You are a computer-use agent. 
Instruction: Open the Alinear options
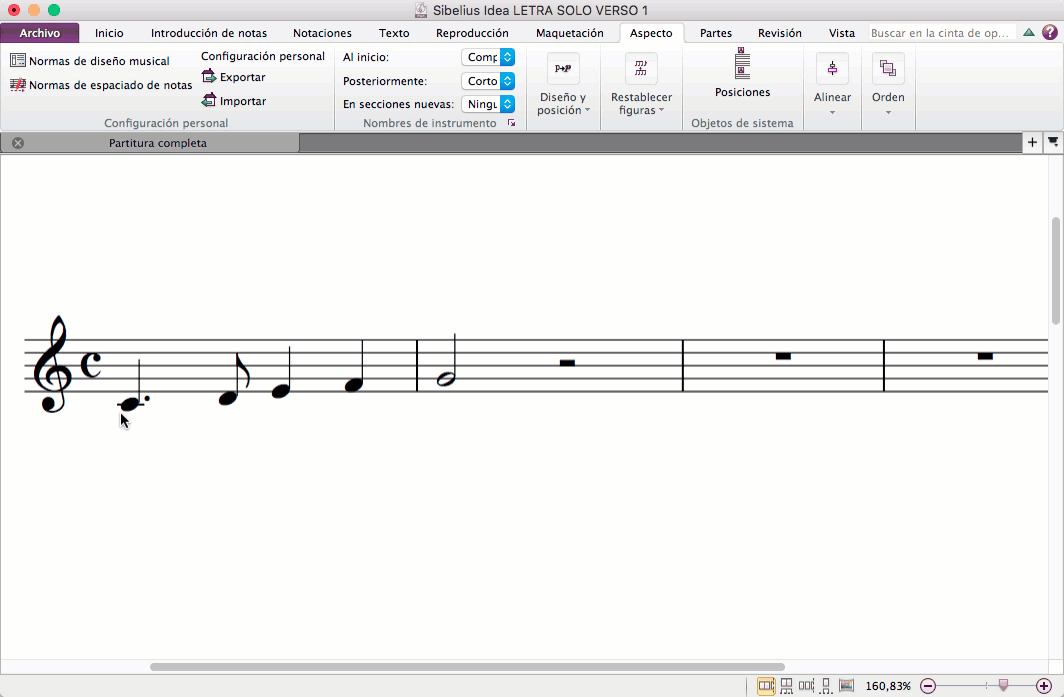pos(833,84)
